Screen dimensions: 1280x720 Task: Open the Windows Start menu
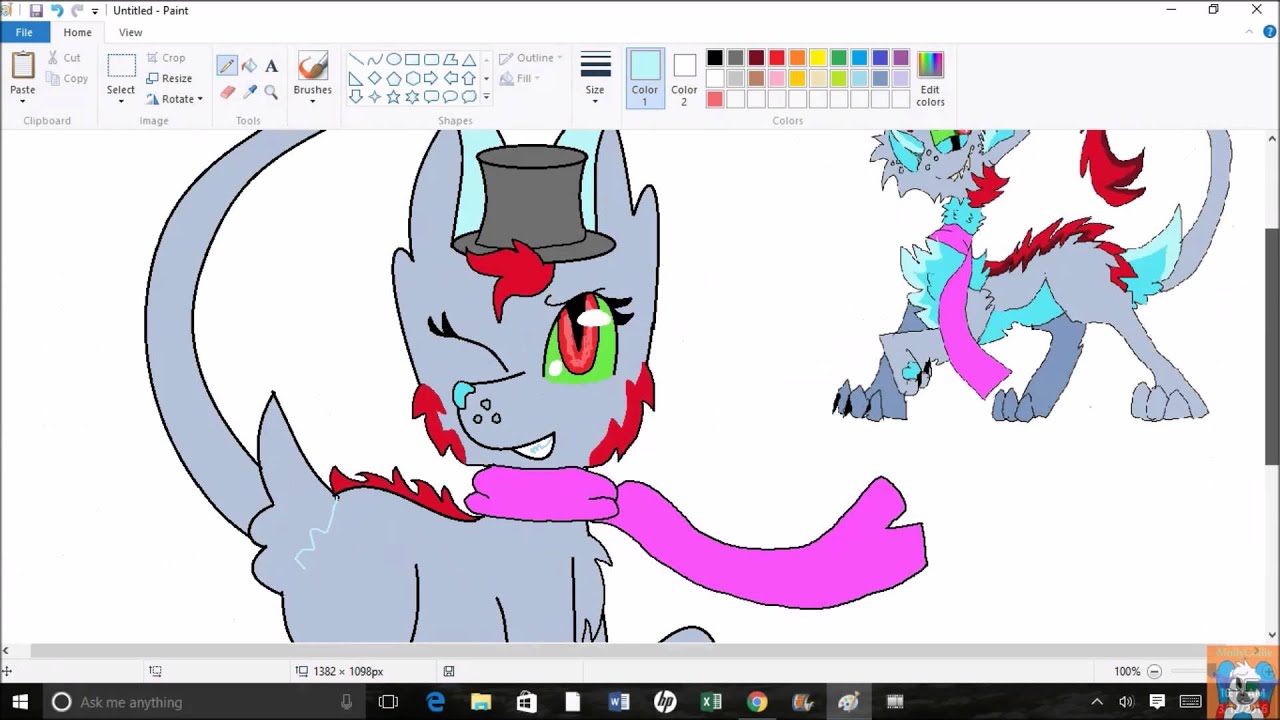click(x=20, y=702)
